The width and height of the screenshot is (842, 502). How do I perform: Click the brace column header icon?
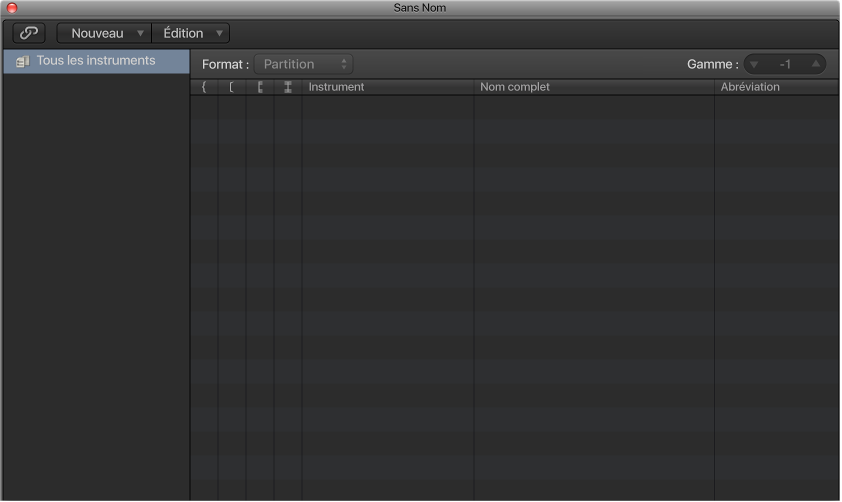pos(204,87)
